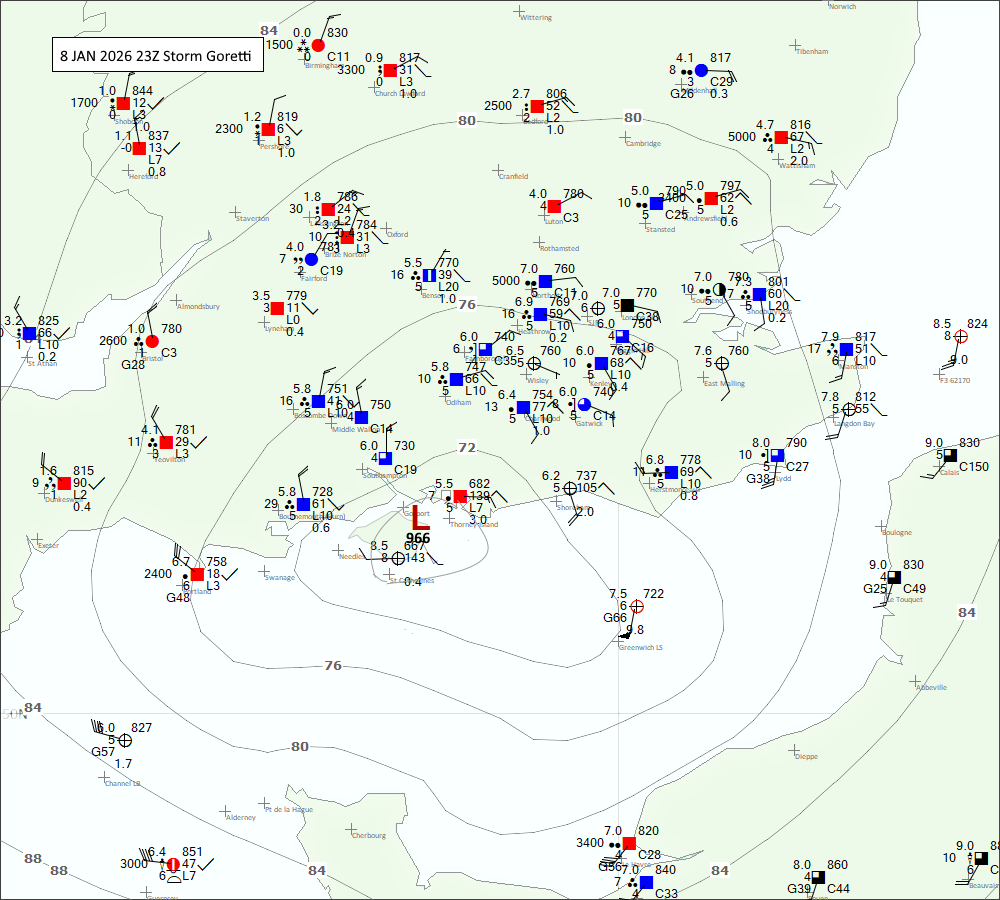Select the 72 isobar label near Southampton
The width and height of the screenshot is (1000, 900).
[x=467, y=447]
